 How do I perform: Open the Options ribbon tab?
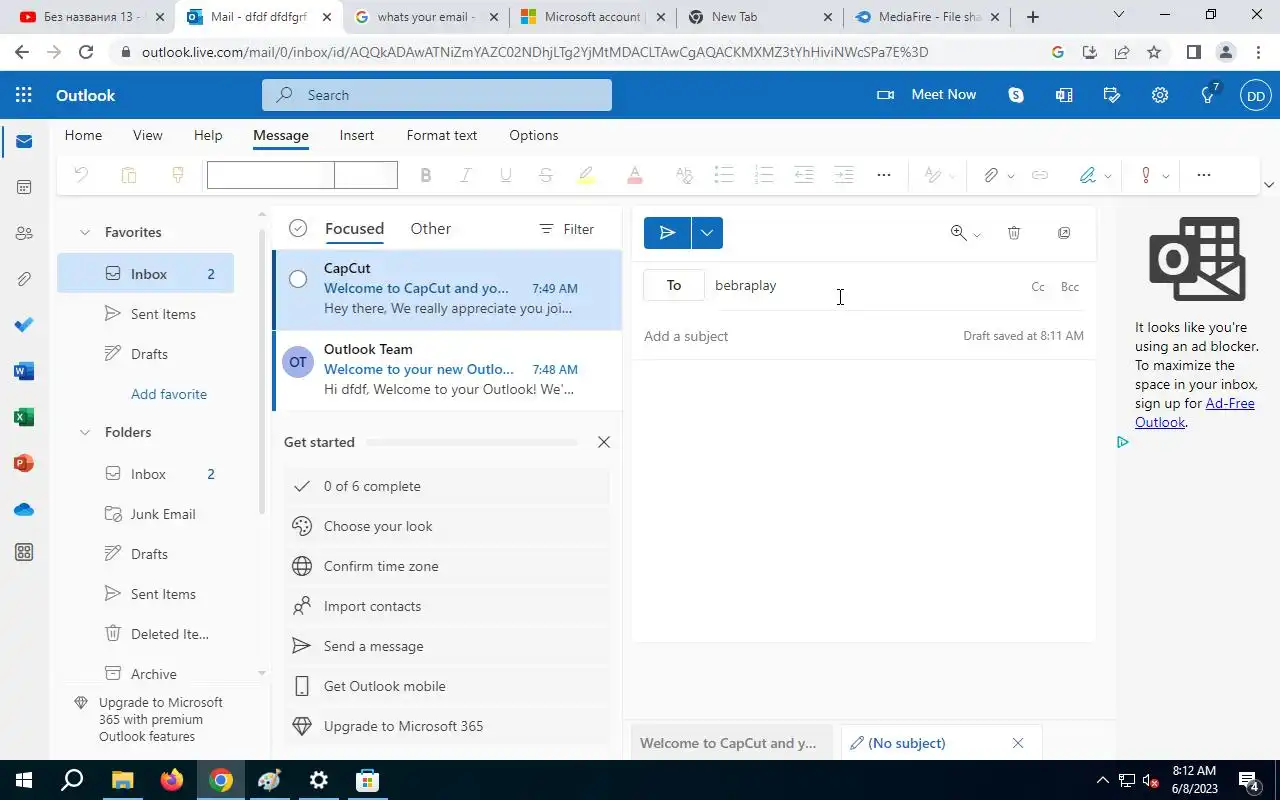(x=534, y=135)
